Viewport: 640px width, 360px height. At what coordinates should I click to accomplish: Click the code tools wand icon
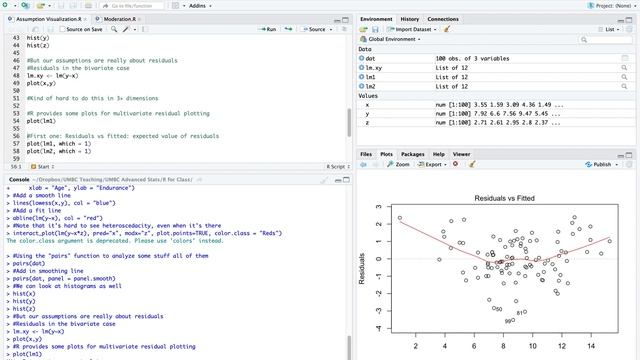point(126,29)
